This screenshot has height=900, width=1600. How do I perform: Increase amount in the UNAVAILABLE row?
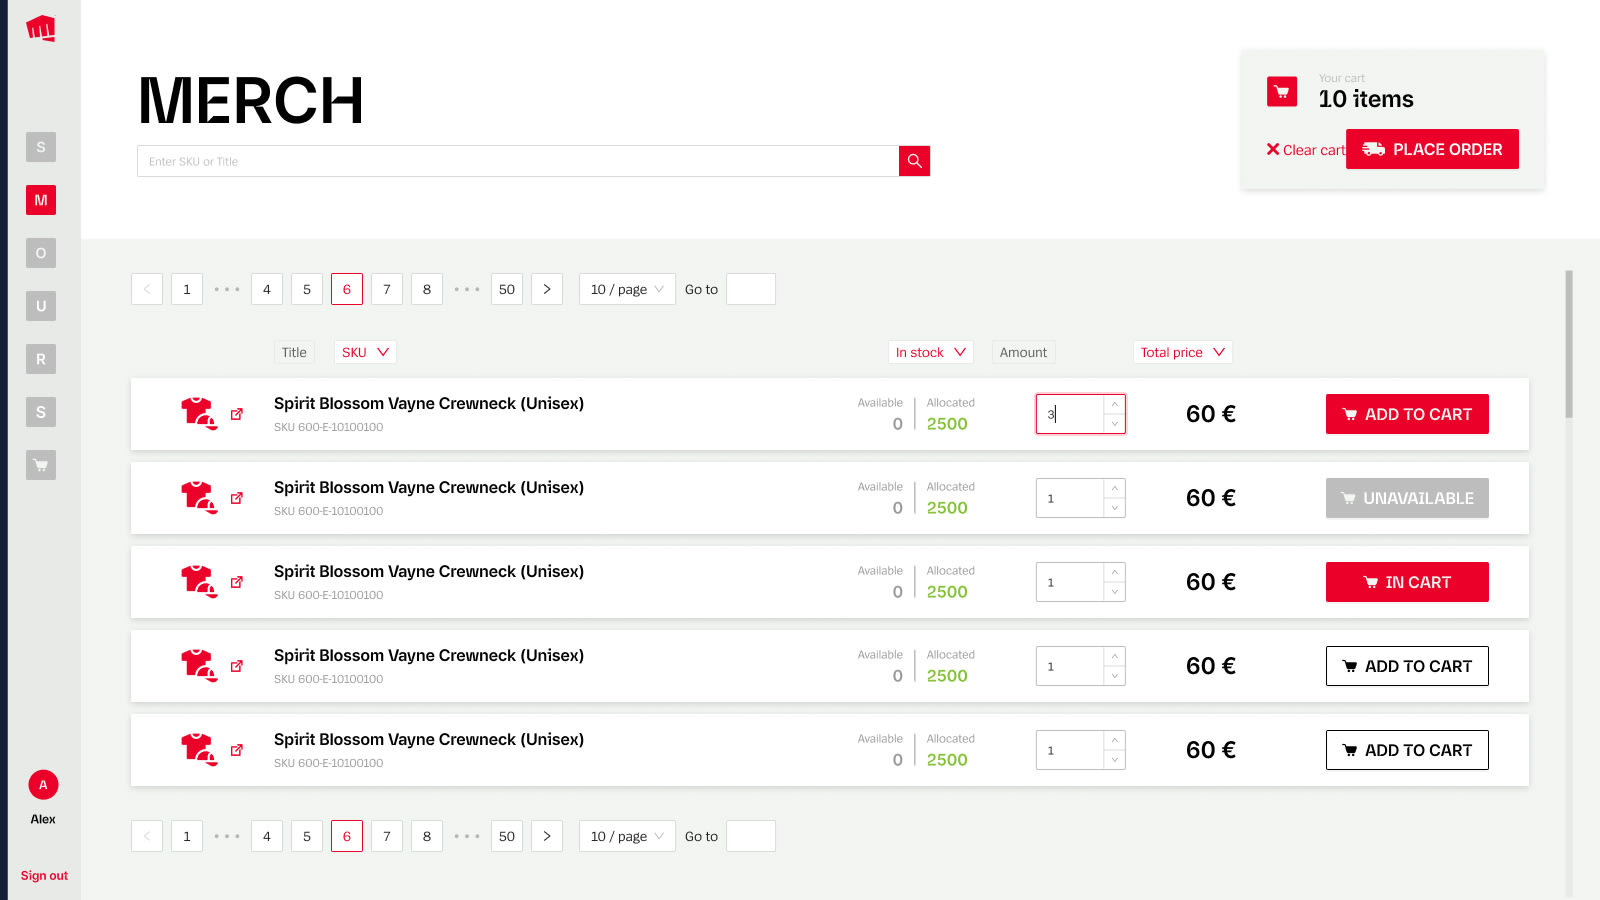click(1115, 488)
